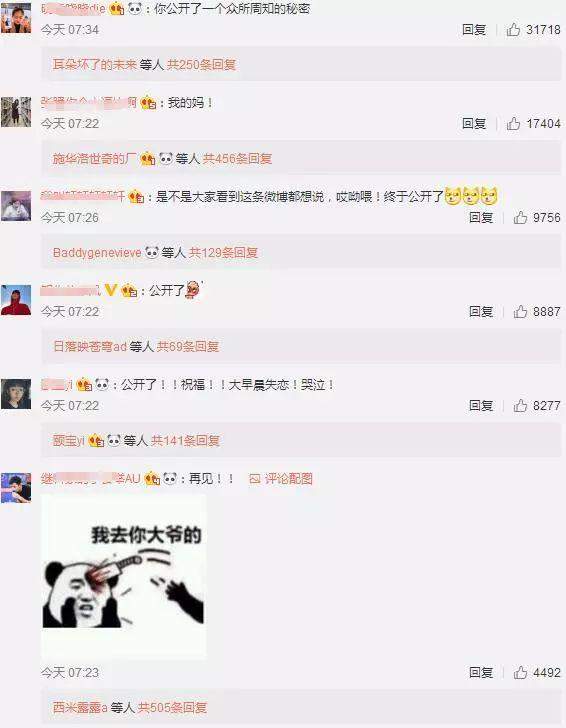This screenshot has width=566, height=728.
Task: Click thumbs-up icon next to 17404
Action: tap(513, 124)
